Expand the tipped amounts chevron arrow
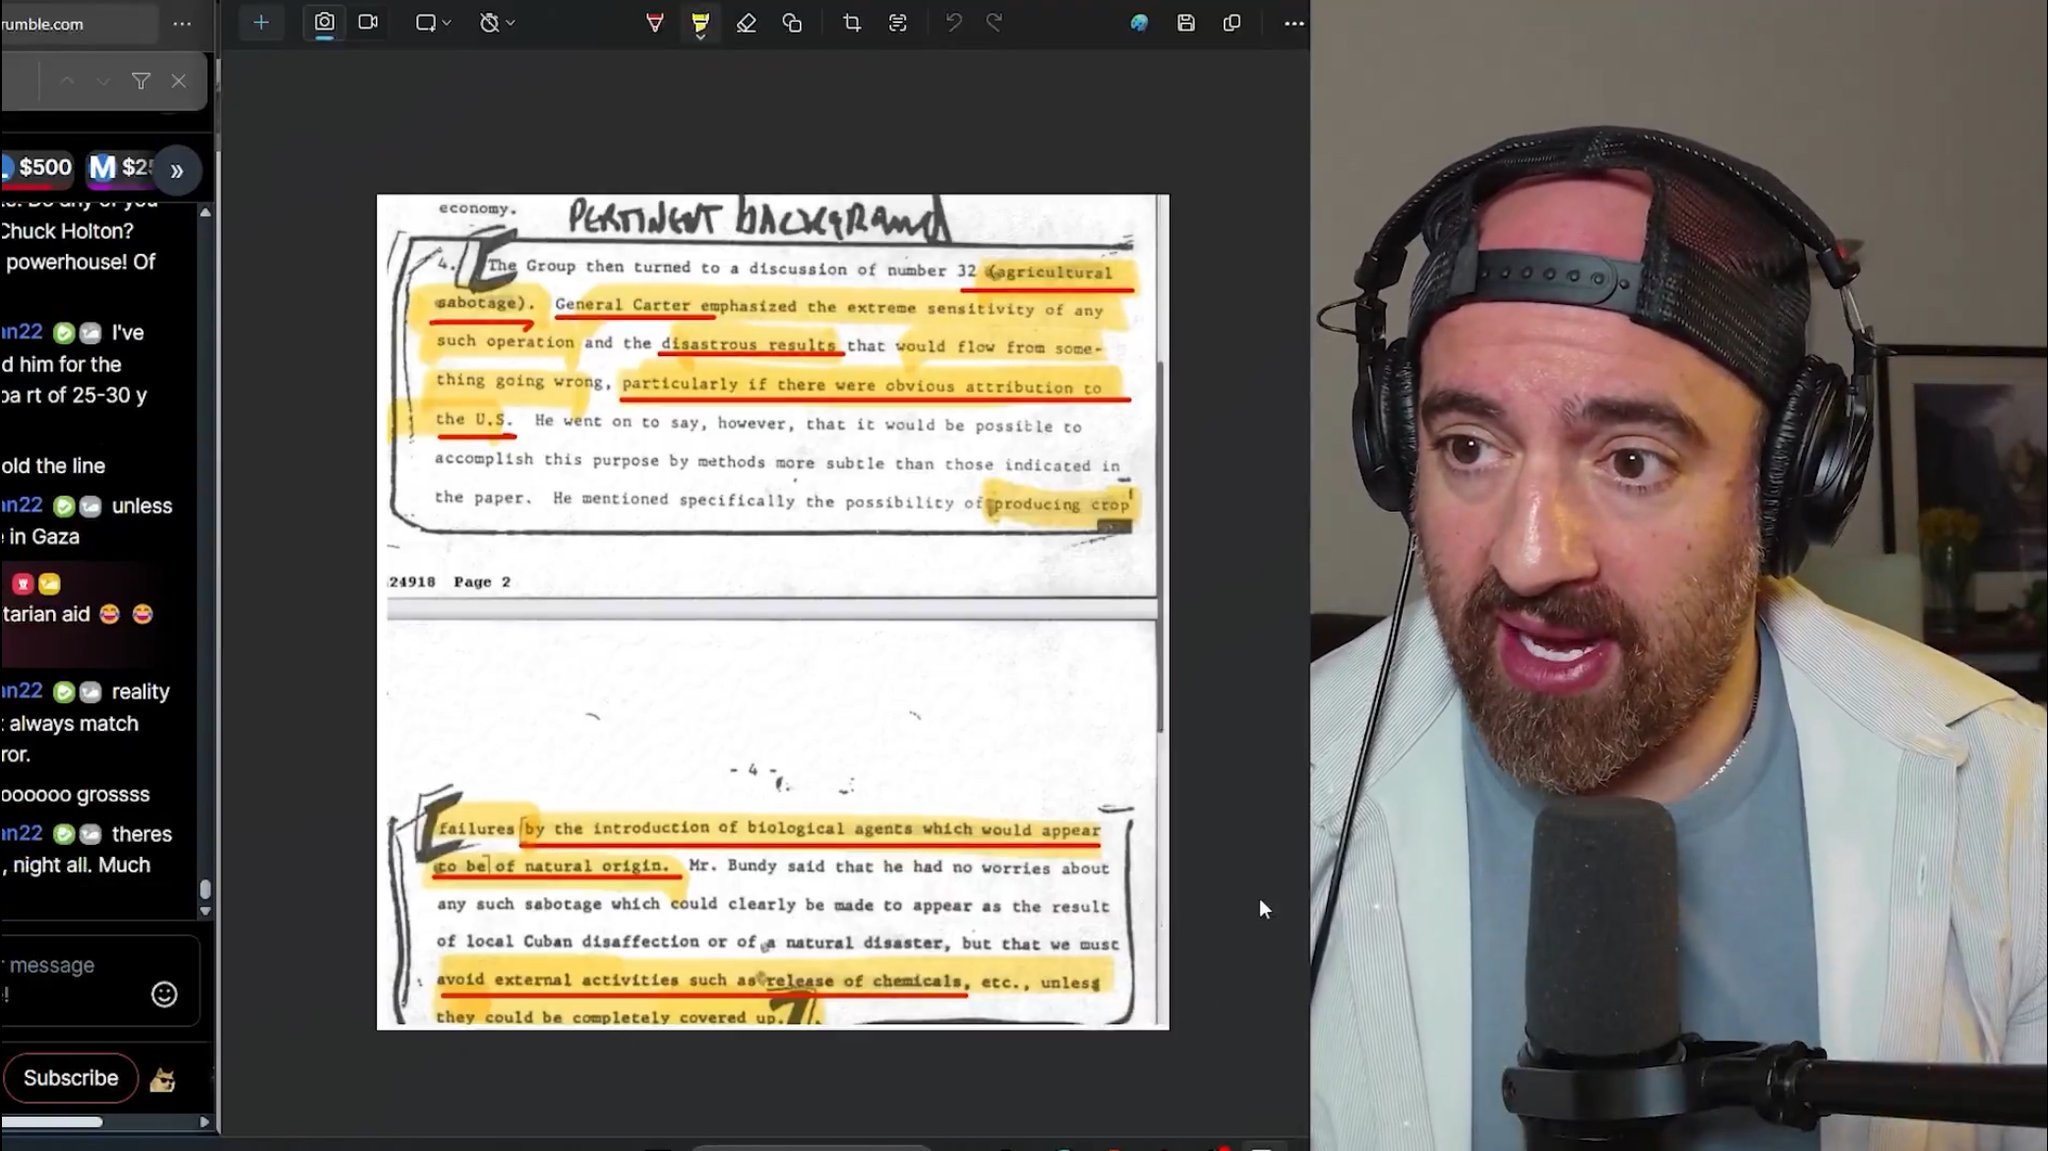2048x1151 pixels. click(177, 170)
